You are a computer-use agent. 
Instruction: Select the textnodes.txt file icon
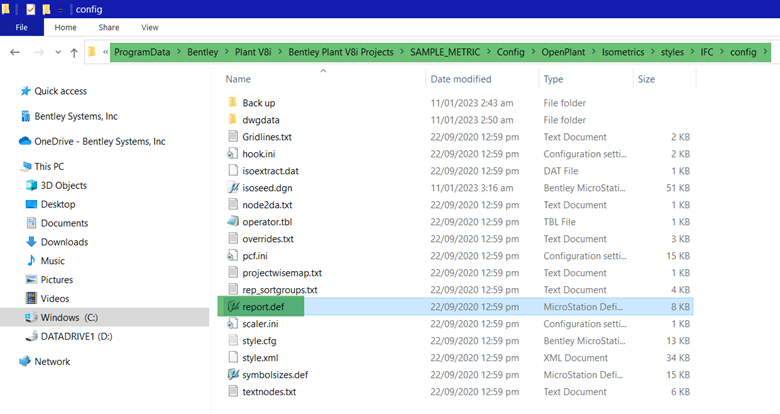point(232,392)
